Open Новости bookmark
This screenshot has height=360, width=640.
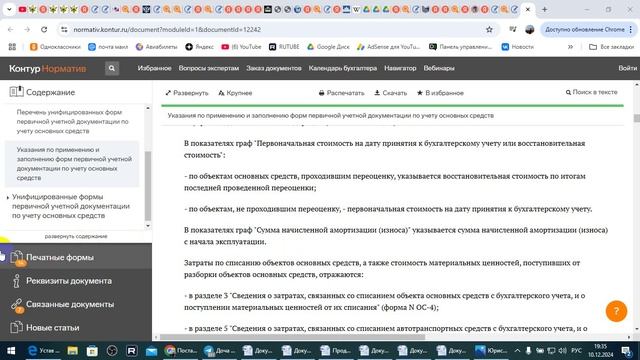pyautogui.click(x=518, y=47)
